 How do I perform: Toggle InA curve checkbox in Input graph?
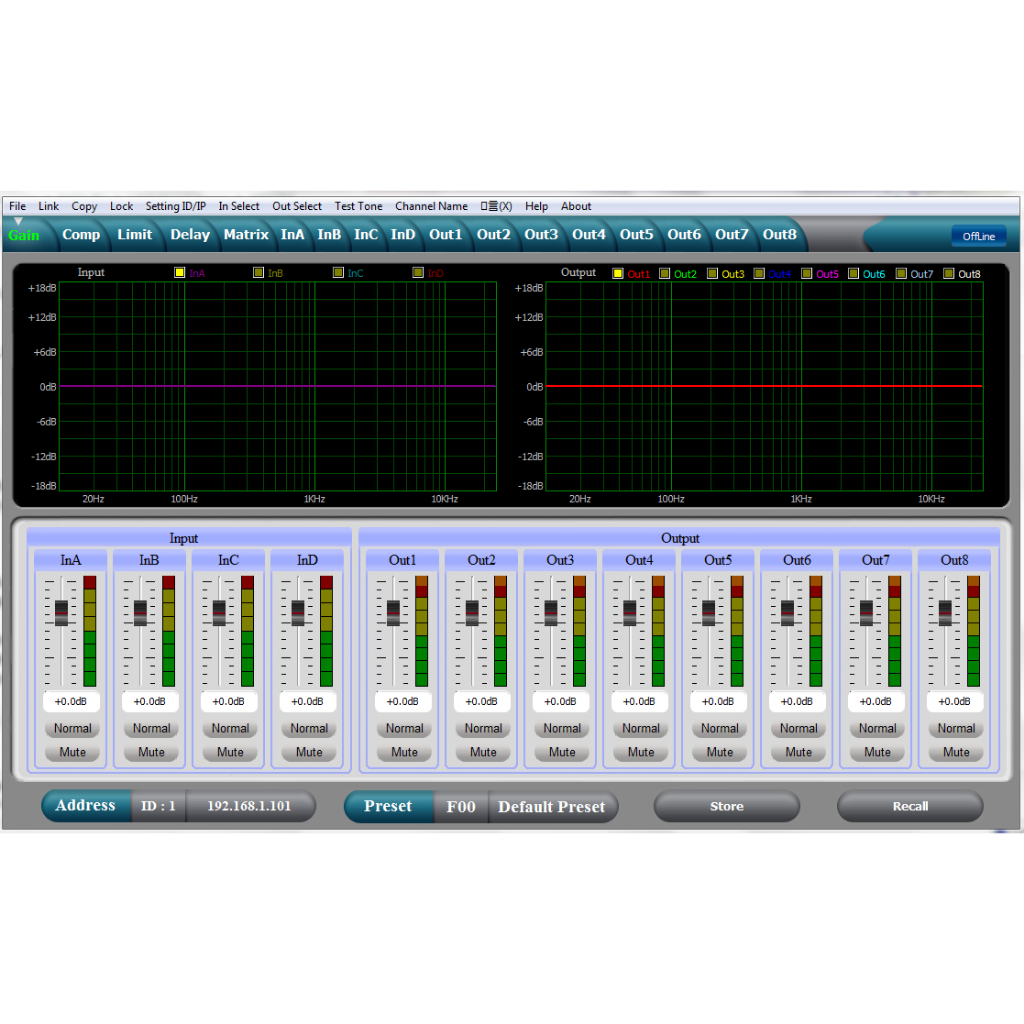coord(180,273)
